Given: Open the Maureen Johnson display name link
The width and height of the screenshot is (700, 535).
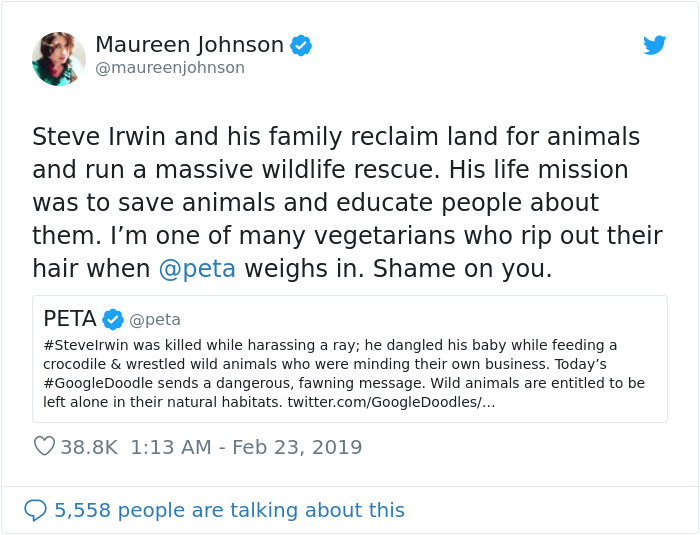Looking at the screenshot, I should [x=189, y=45].
